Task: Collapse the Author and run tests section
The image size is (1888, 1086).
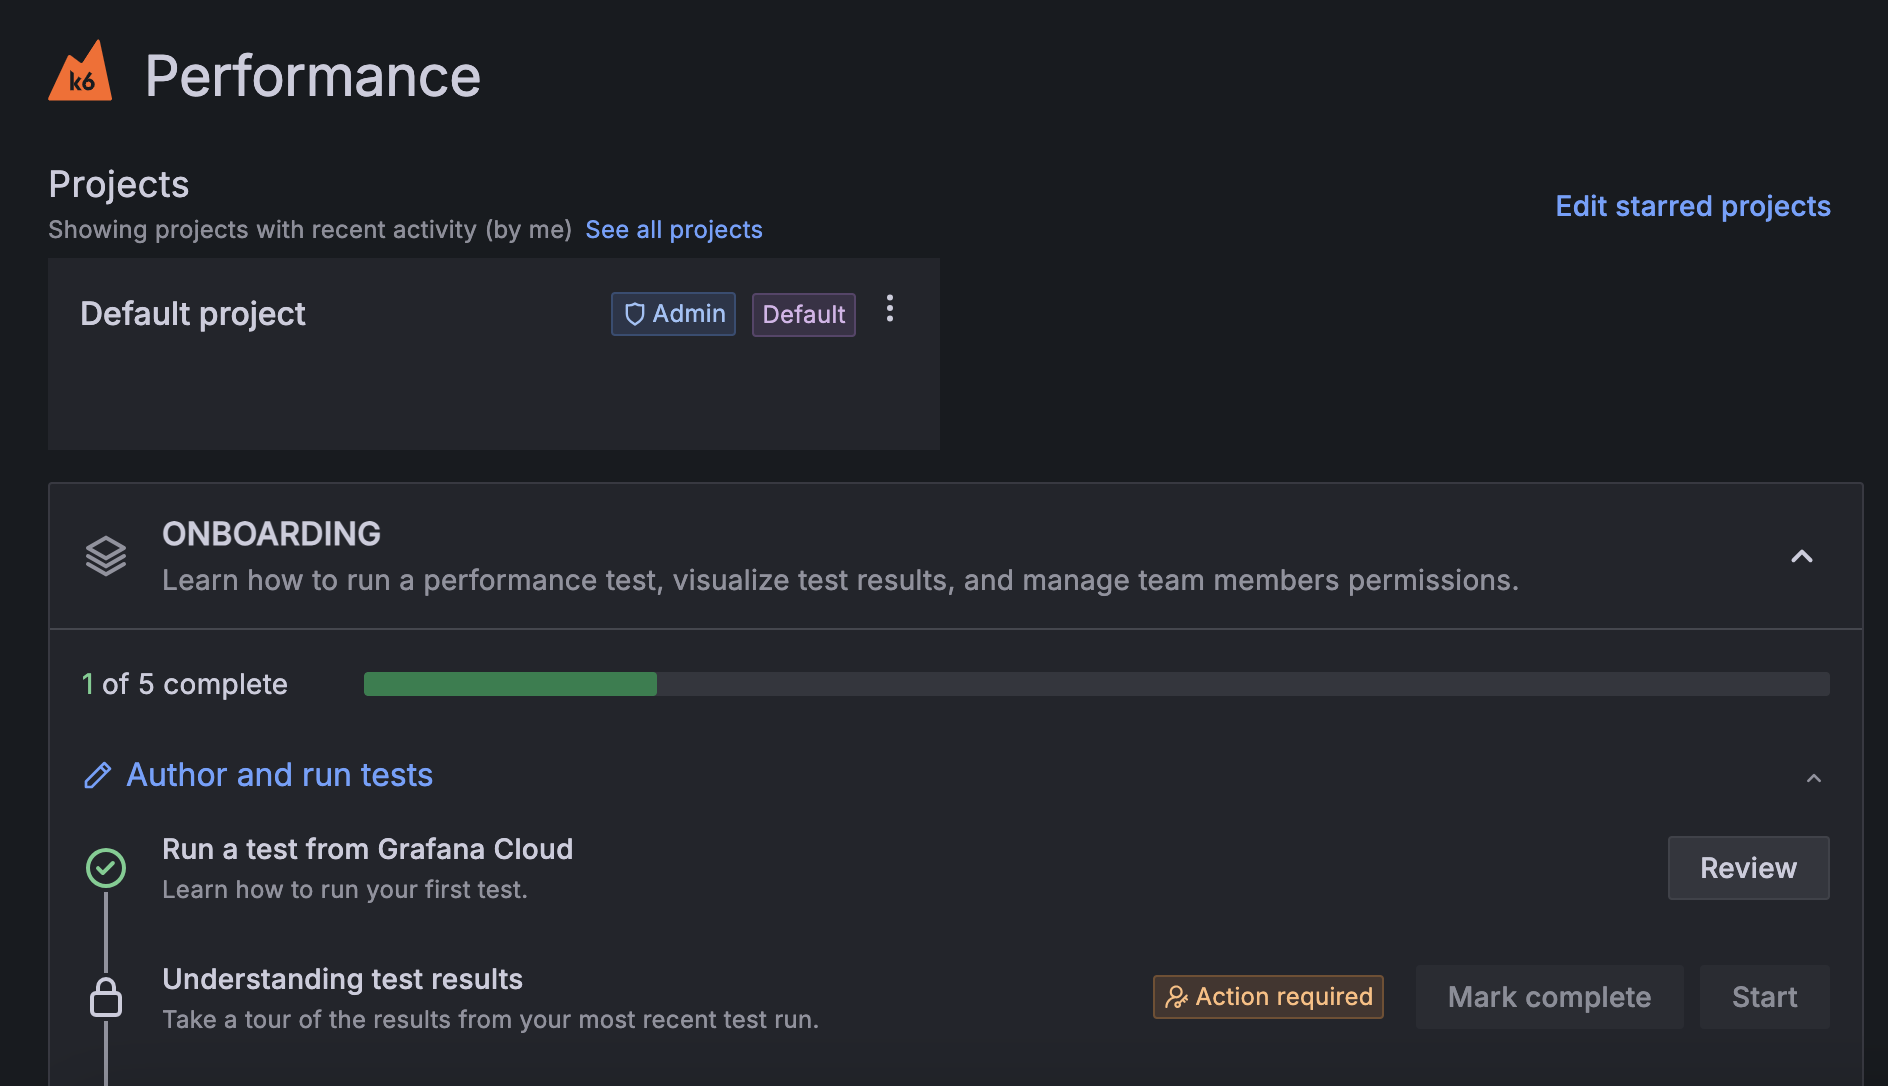Action: click(1814, 778)
